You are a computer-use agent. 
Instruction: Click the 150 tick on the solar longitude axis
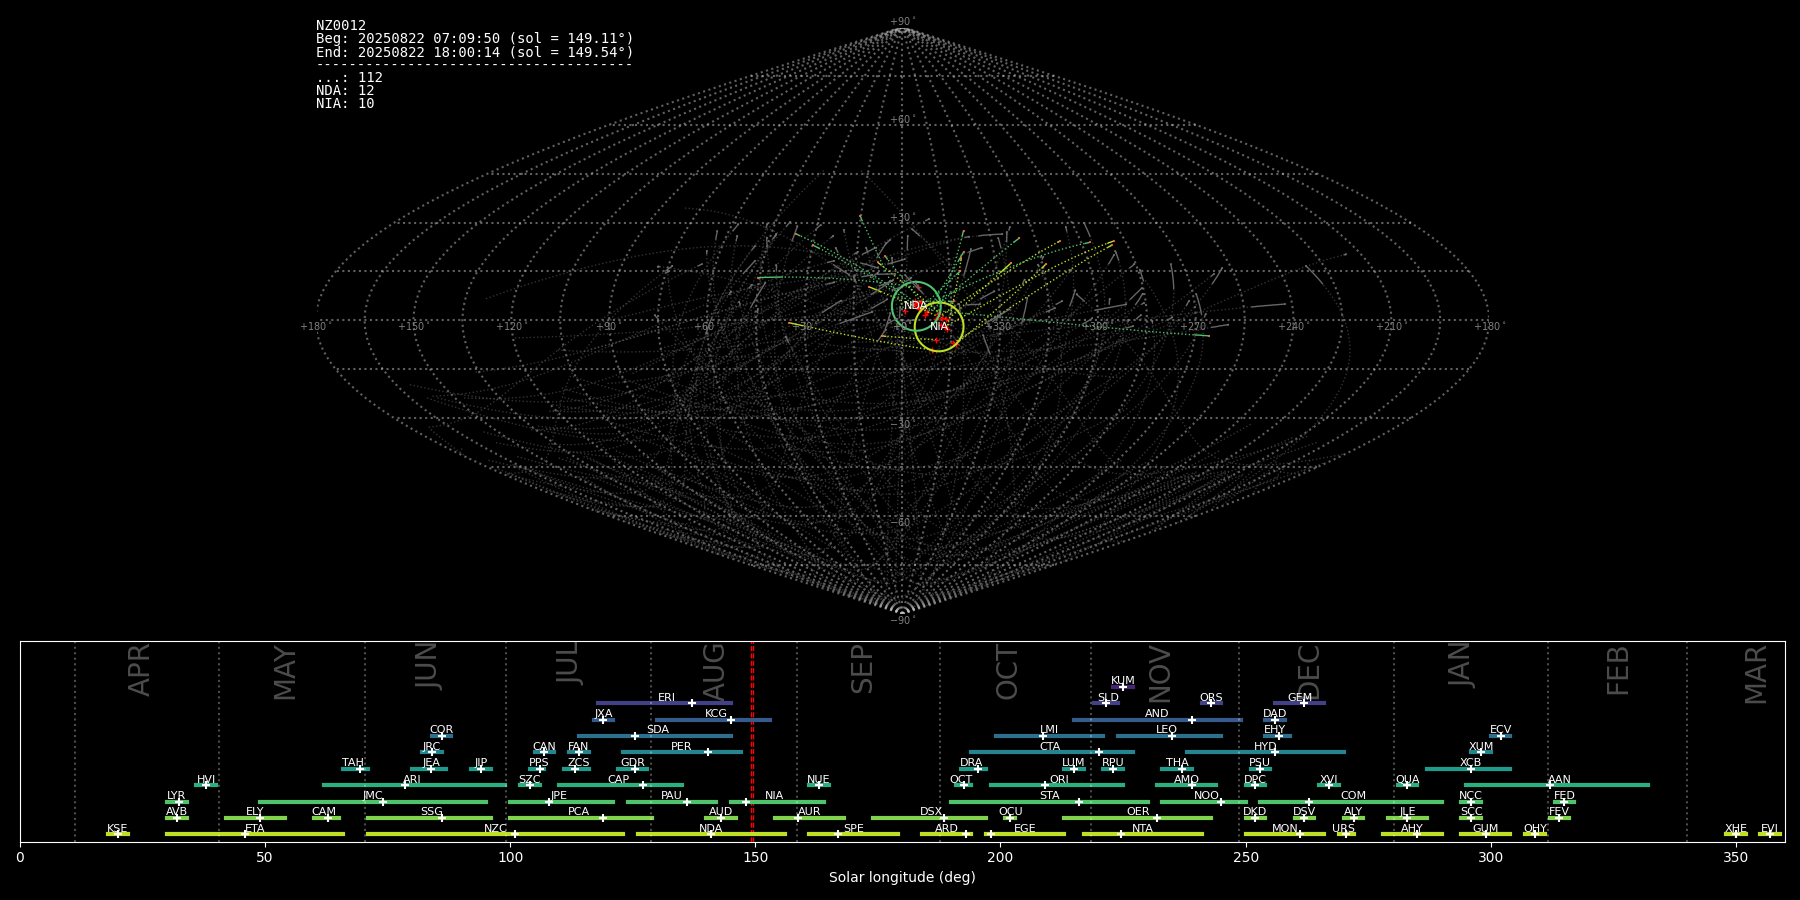click(x=755, y=857)
